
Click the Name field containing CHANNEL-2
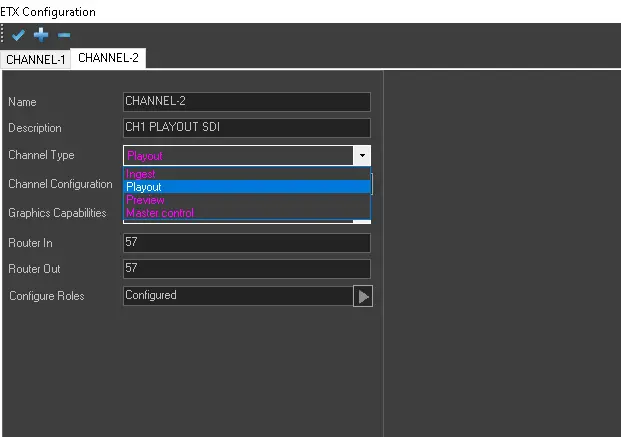246,102
